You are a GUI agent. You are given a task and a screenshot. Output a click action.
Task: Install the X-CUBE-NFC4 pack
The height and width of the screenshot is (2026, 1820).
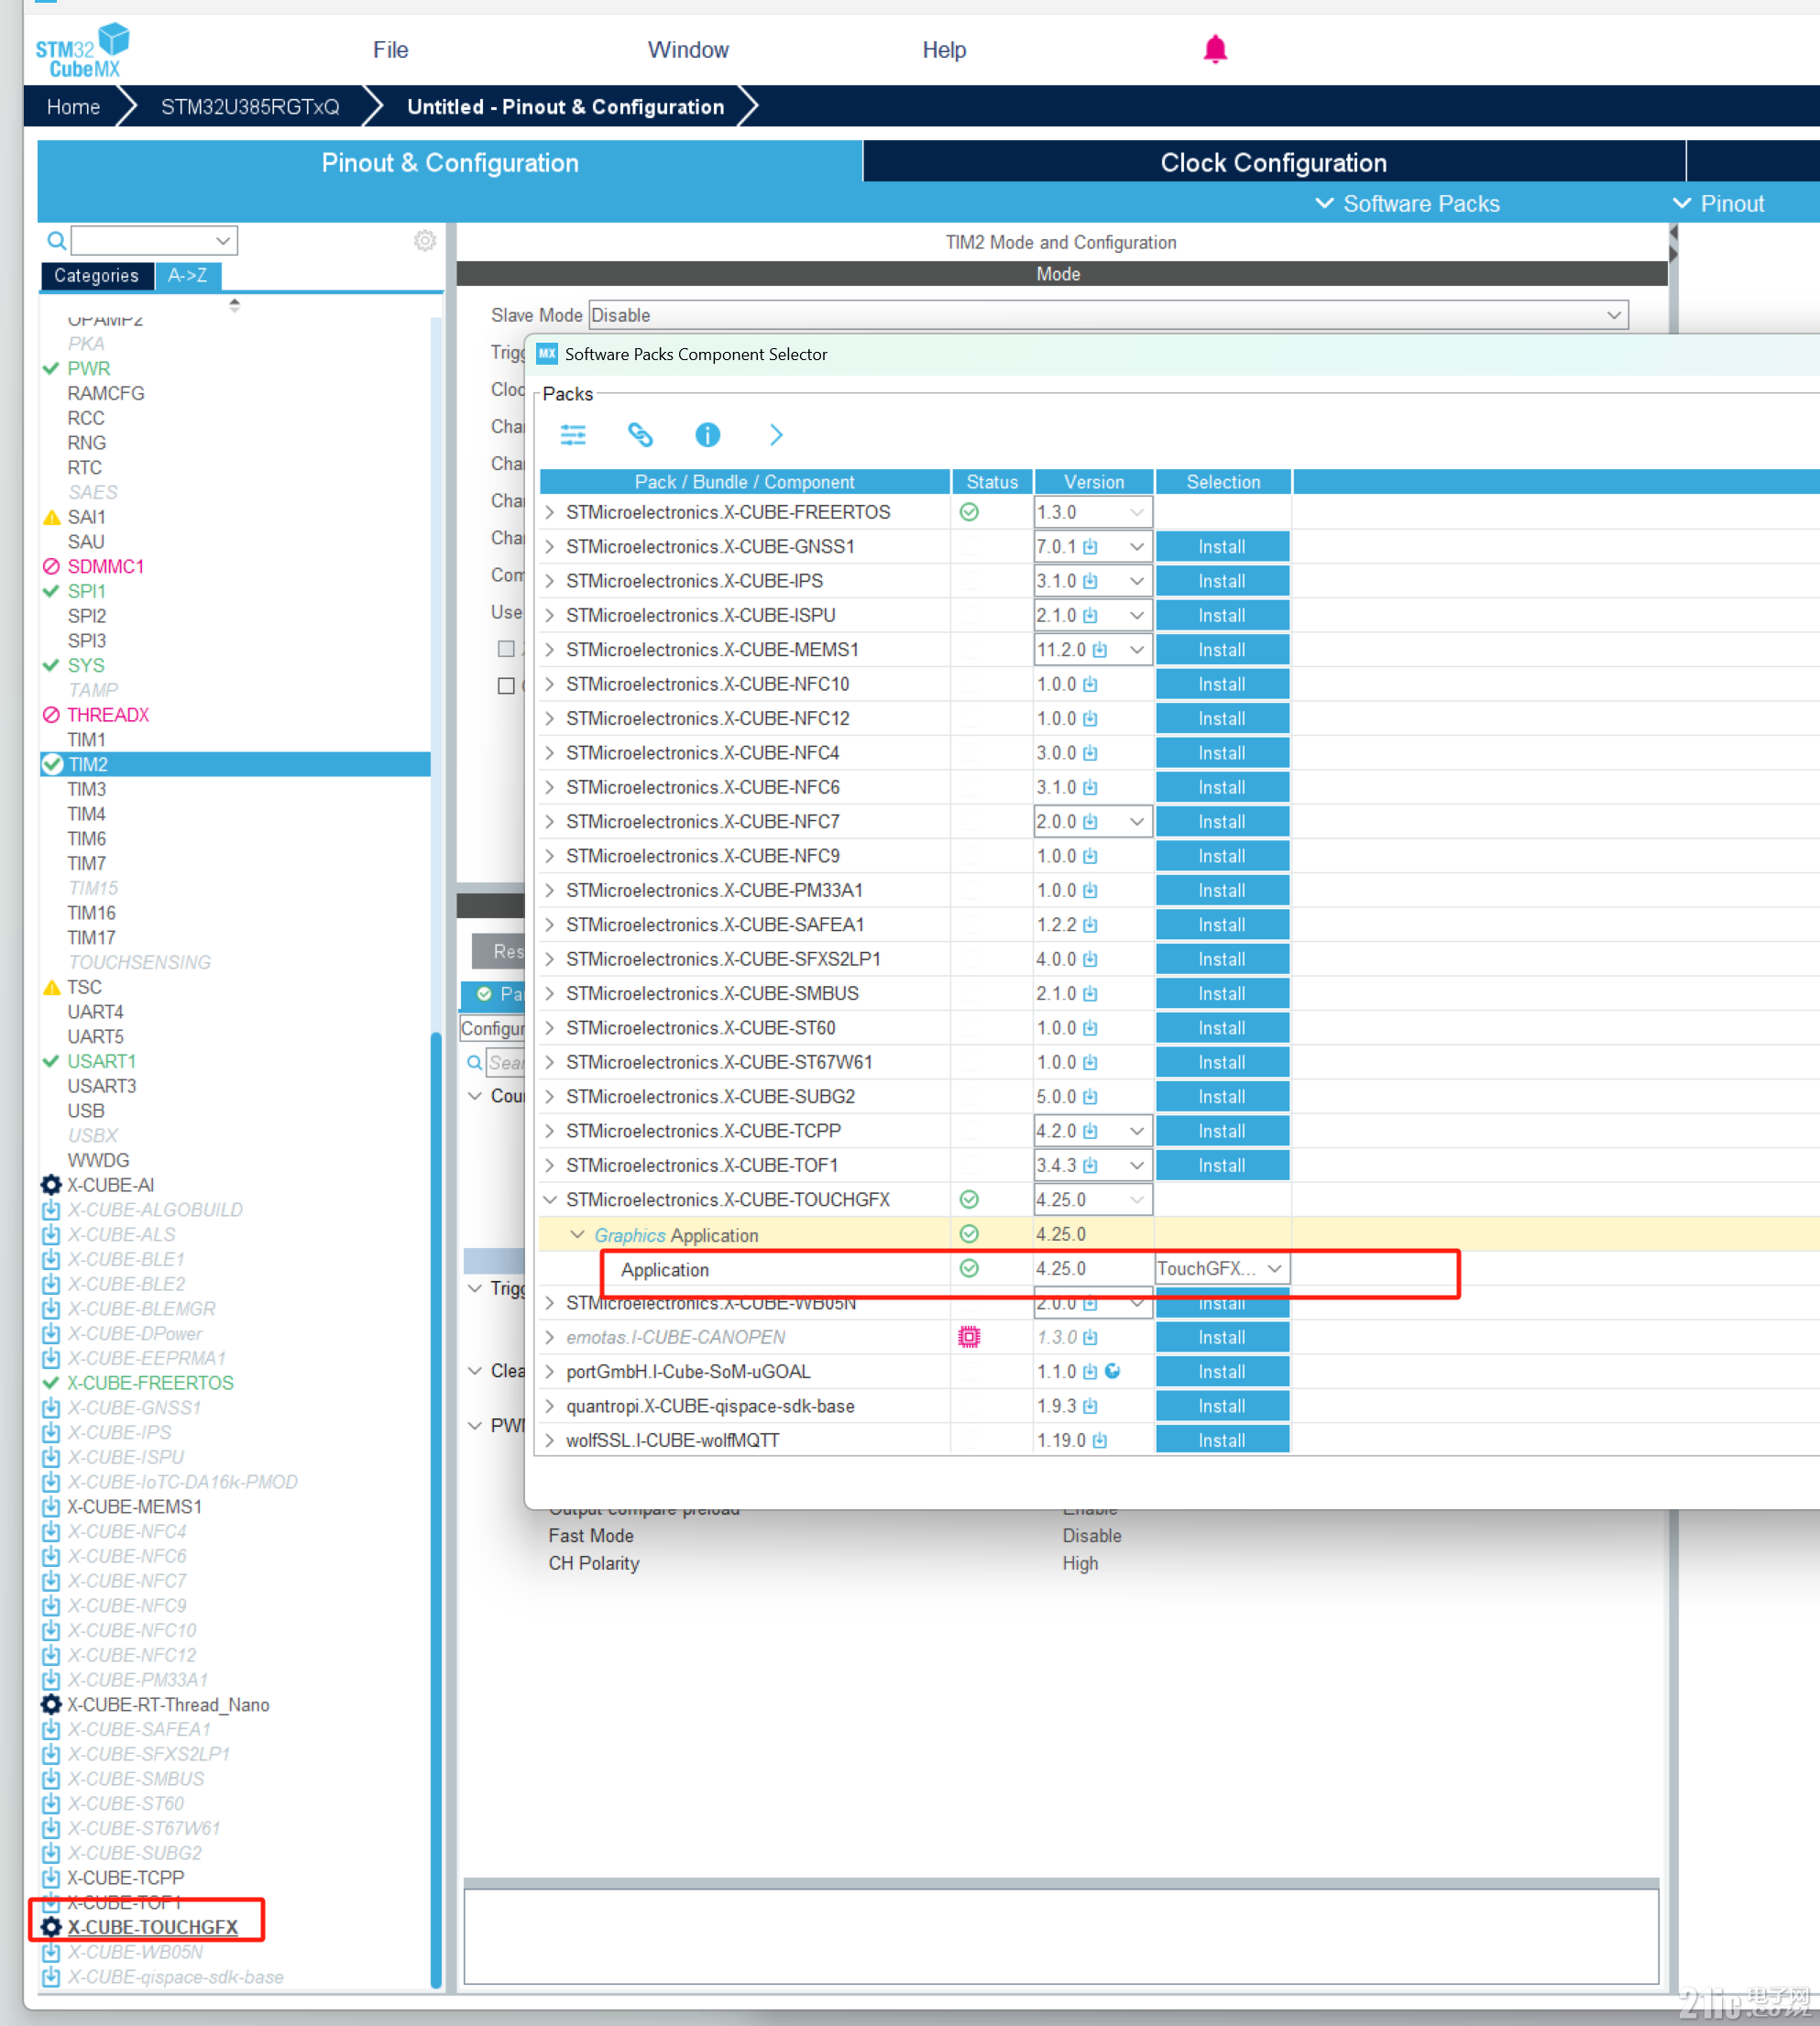(1222, 753)
